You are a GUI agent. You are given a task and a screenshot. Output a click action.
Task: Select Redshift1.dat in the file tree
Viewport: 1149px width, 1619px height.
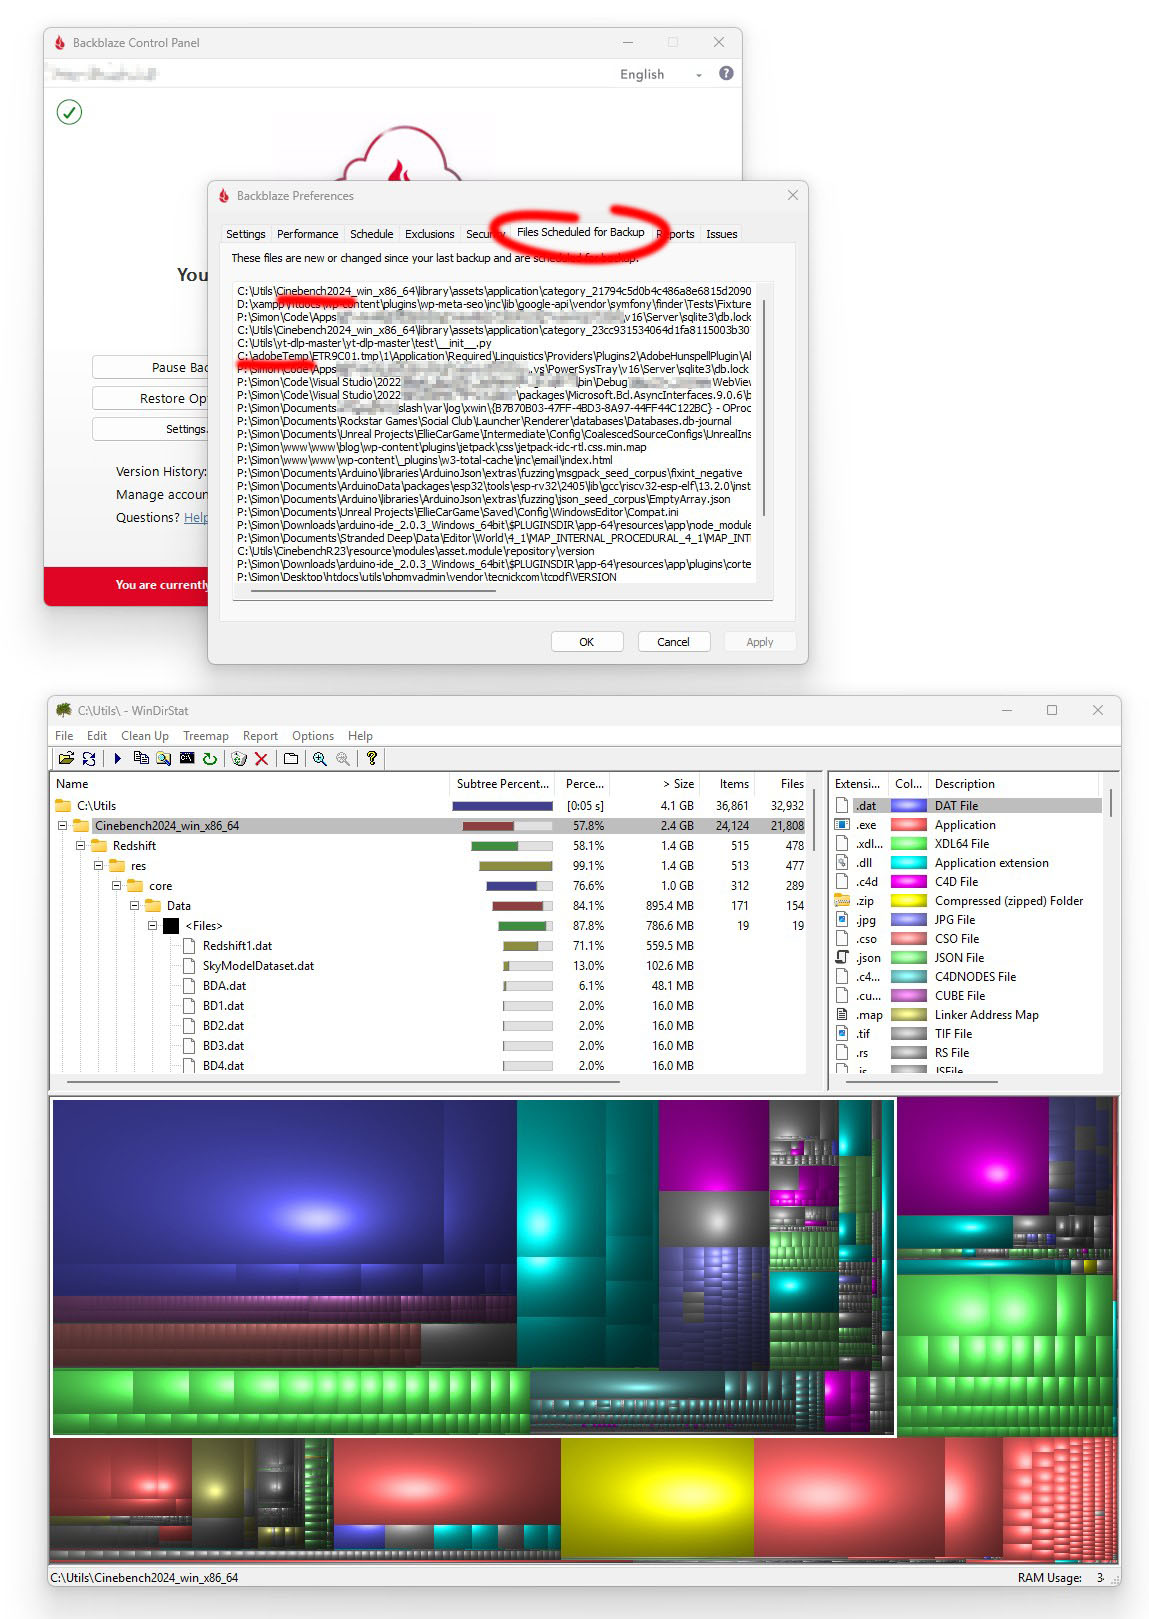237,946
